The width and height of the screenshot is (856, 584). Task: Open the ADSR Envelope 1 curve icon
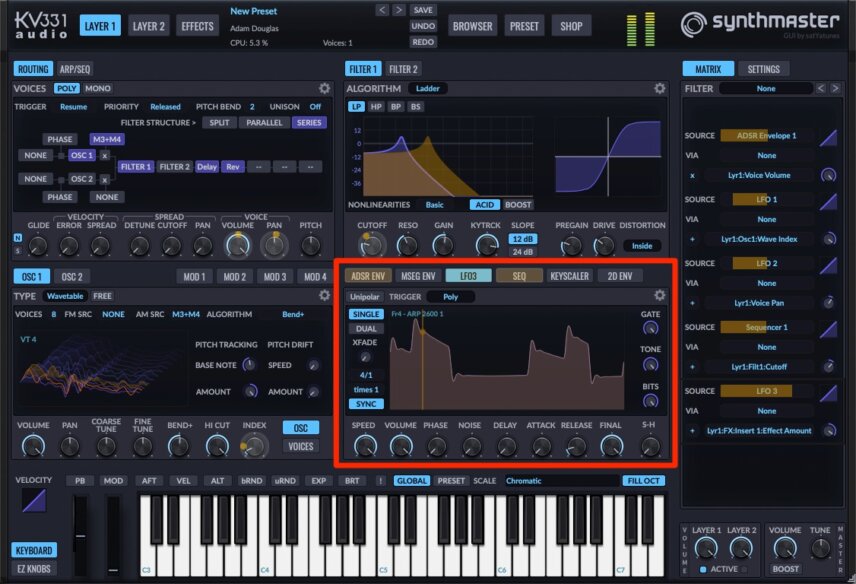point(828,136)
